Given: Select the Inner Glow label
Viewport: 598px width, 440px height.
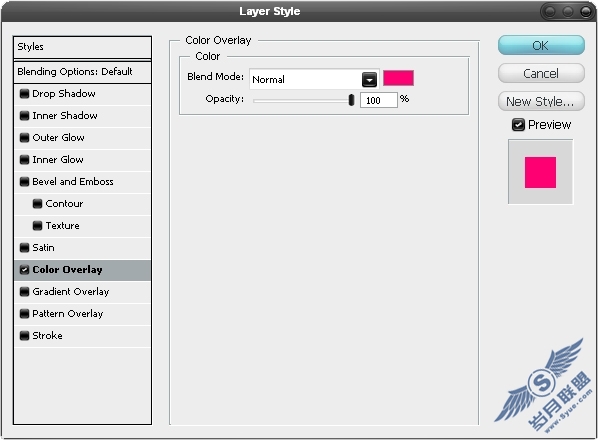Looking at the screenshot, I should coord(58,160).
